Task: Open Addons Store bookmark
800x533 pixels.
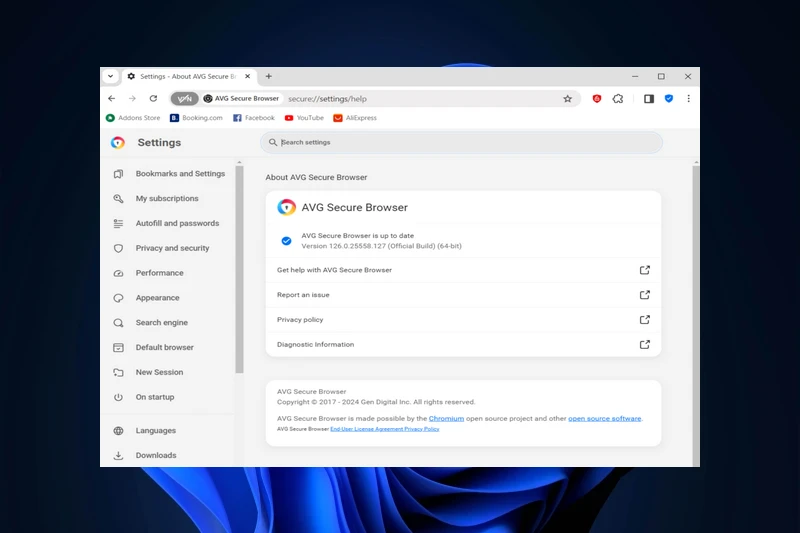Action: [x=133, y=118]
